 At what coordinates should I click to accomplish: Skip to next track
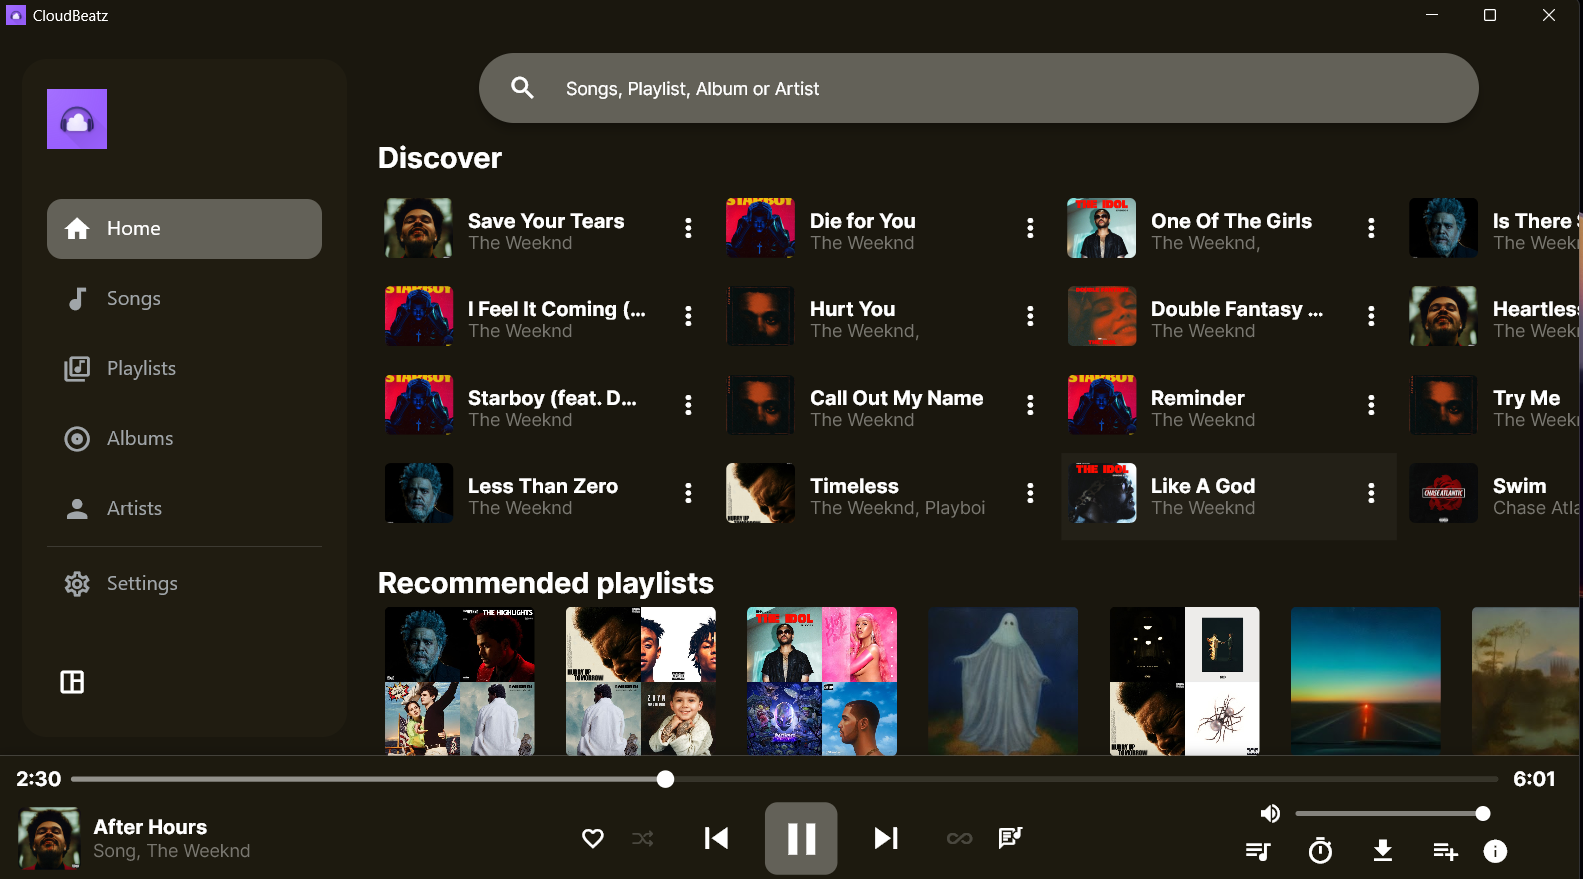click(886, 838)
